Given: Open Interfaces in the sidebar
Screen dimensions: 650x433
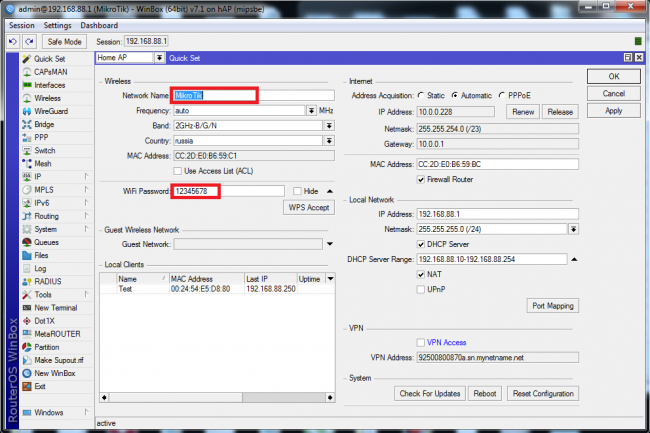Looking at the screenshot, I should 49,85.
